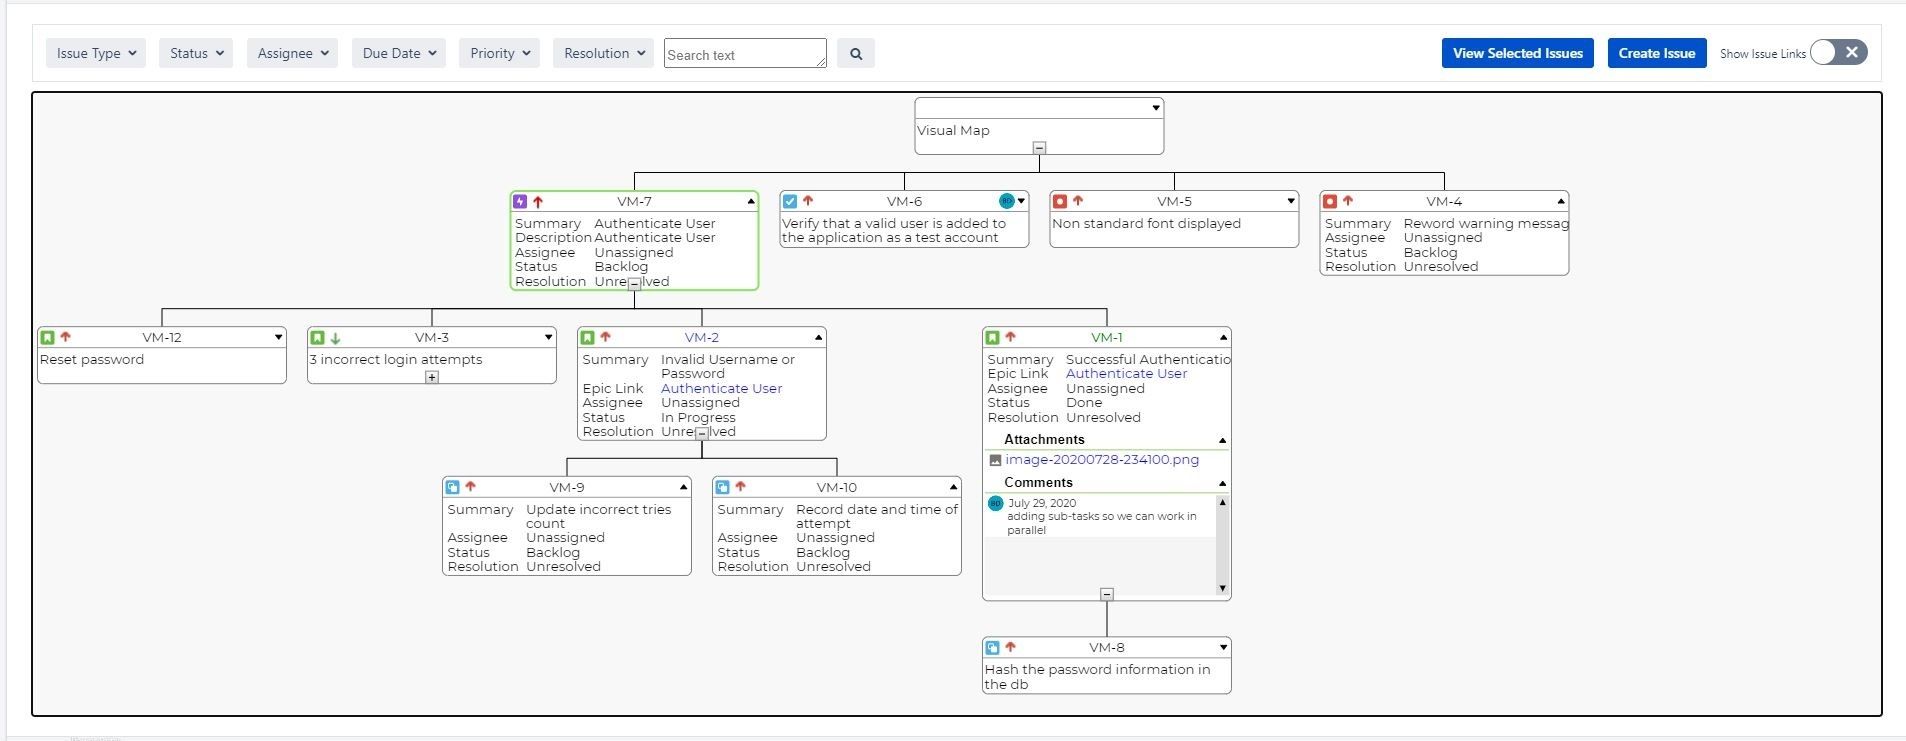Open the Issue Type filter dropdown
This screenshot has height=741, width=1906.
[96, 54]
